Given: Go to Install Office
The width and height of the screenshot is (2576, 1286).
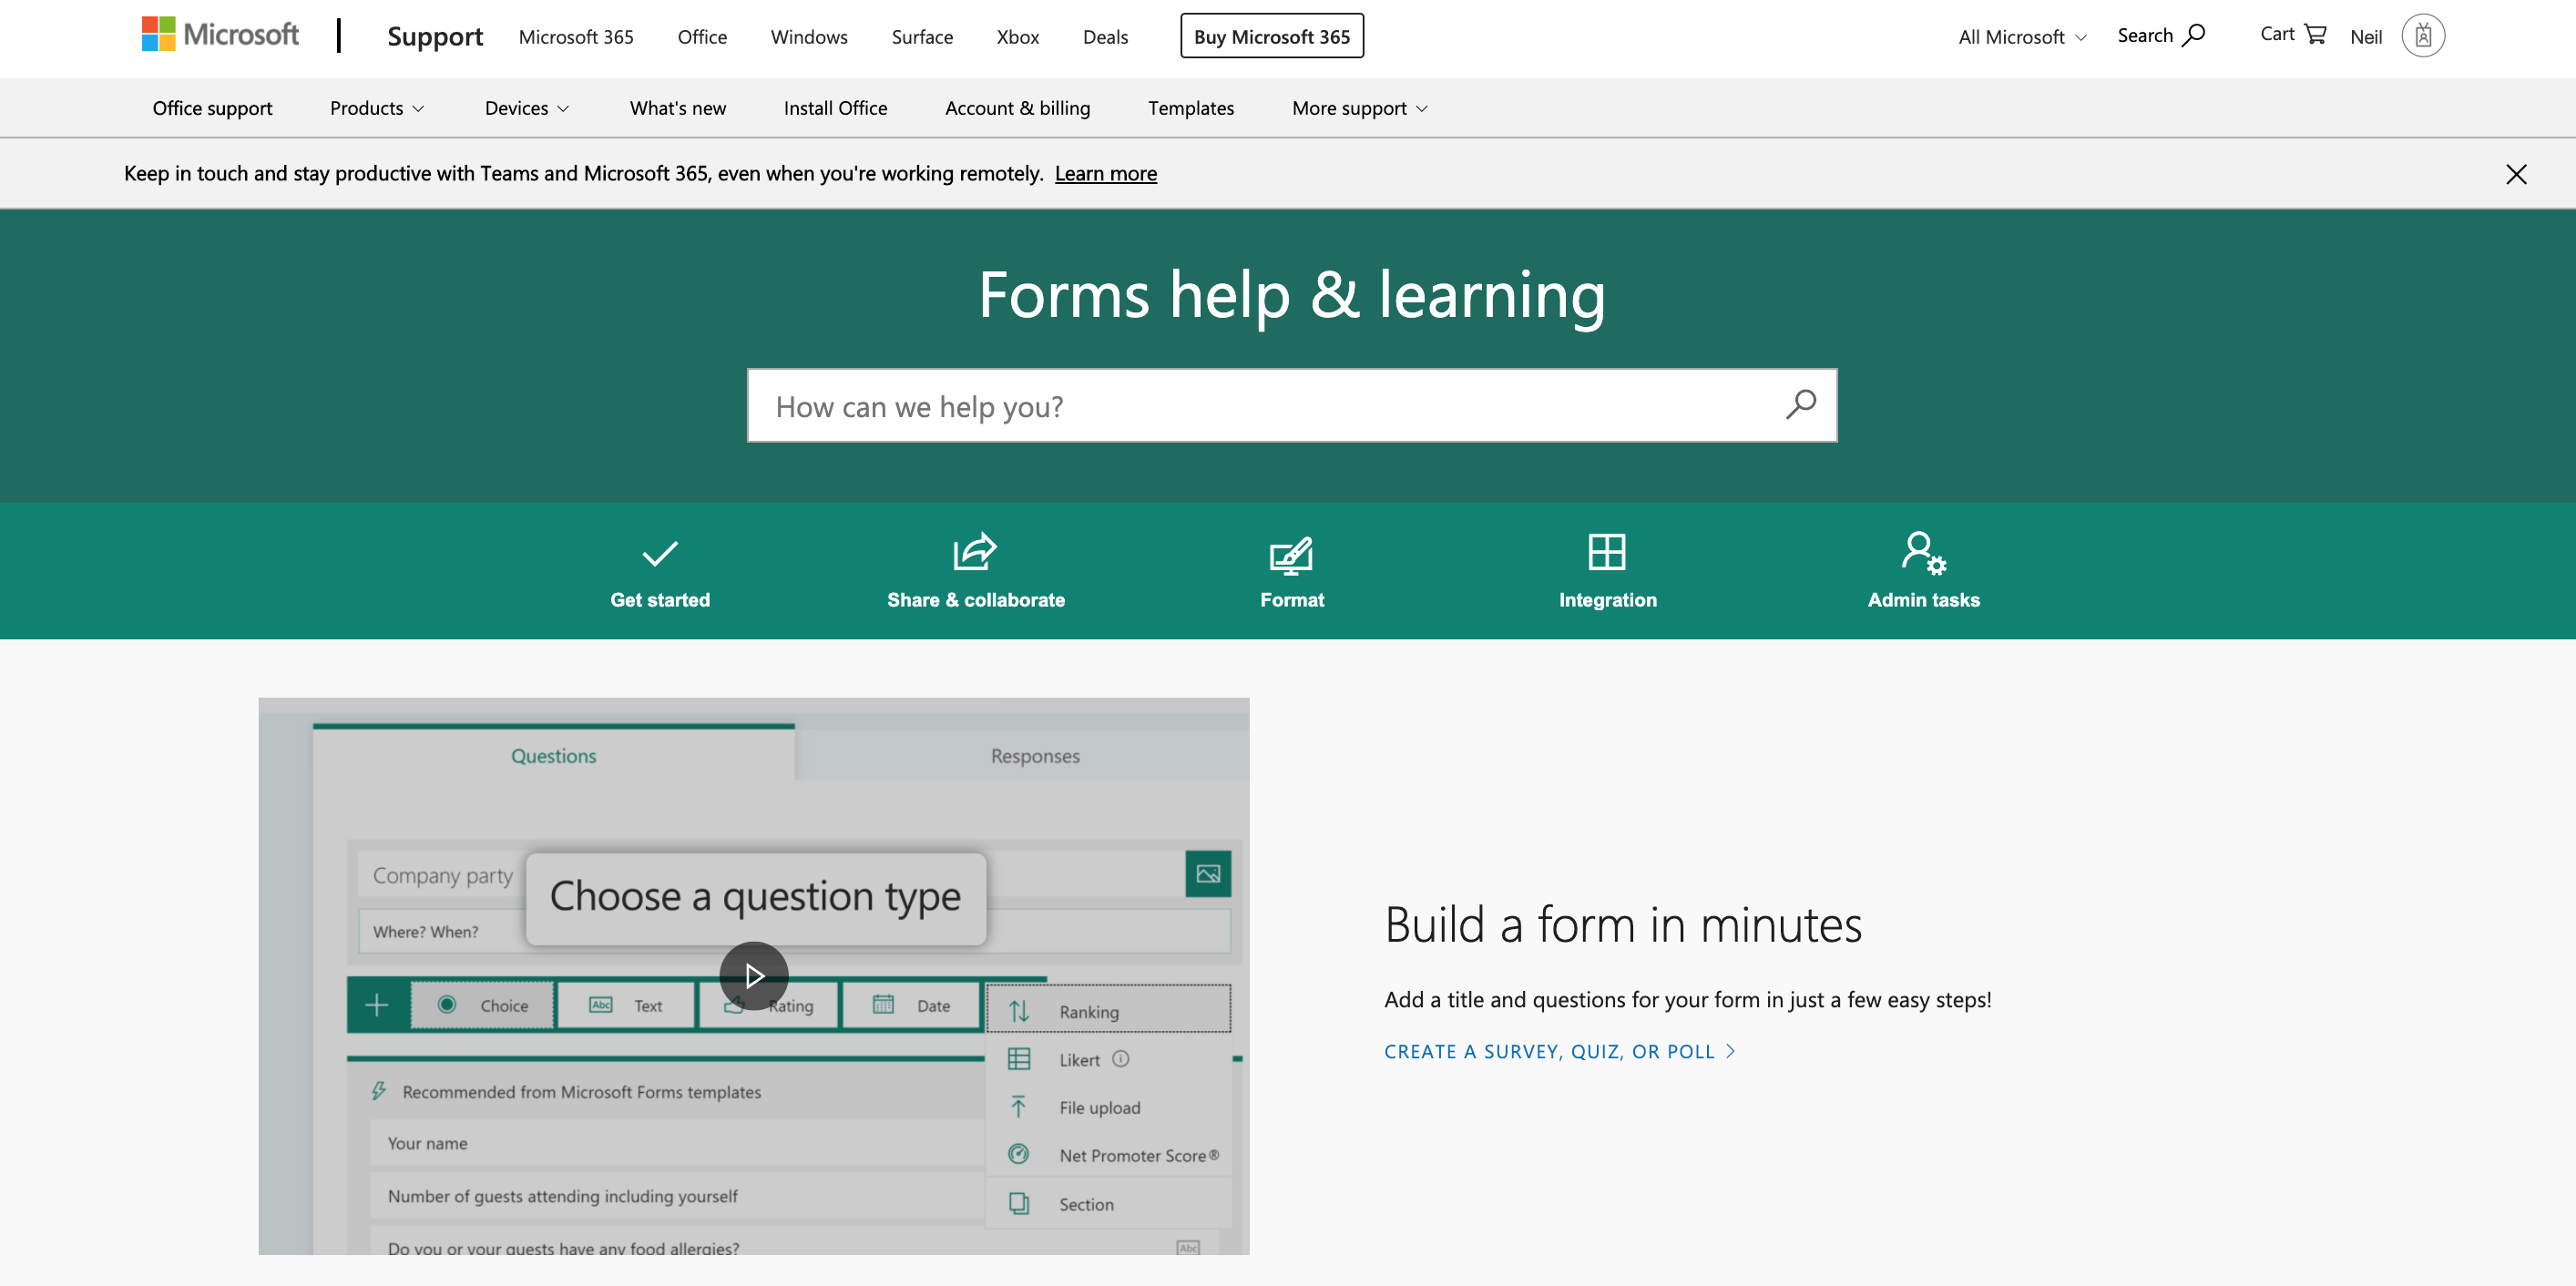Looking at the screenshot, I should point(835,108).
